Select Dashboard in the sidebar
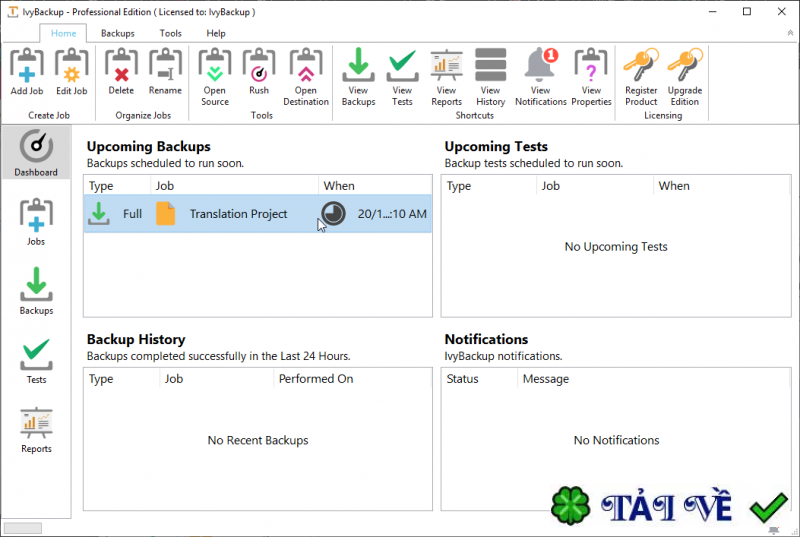Screen dimensions: 800x537 [x=36, y=152]
